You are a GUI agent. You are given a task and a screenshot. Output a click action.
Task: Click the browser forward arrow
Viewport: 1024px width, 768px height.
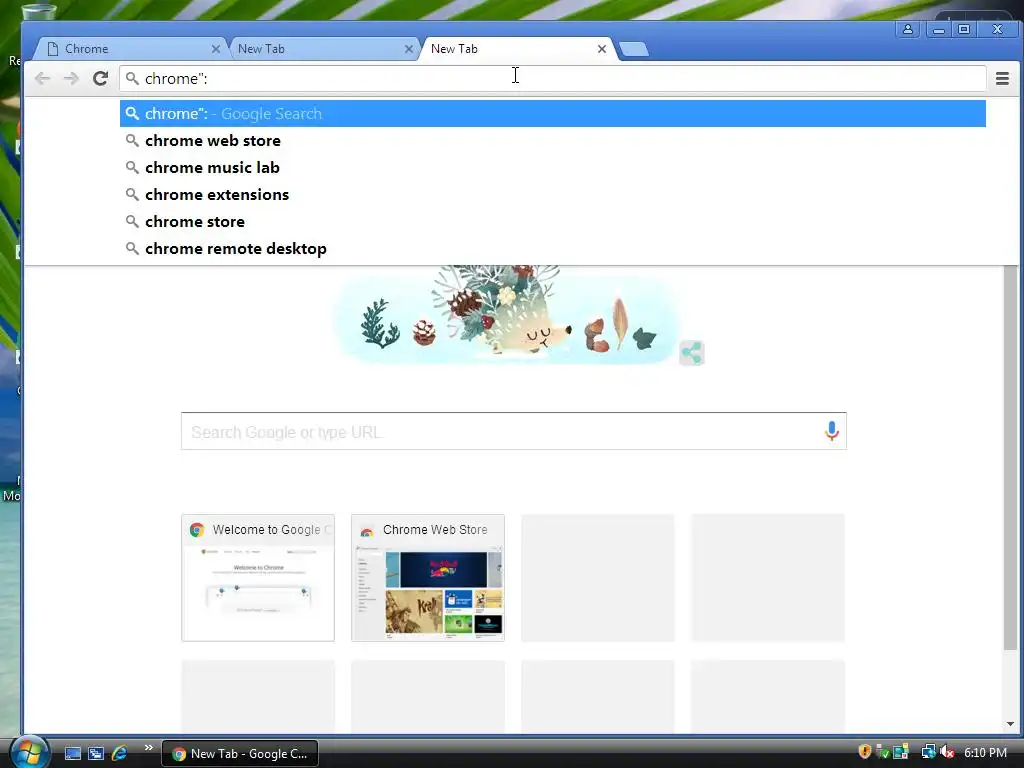71,78
